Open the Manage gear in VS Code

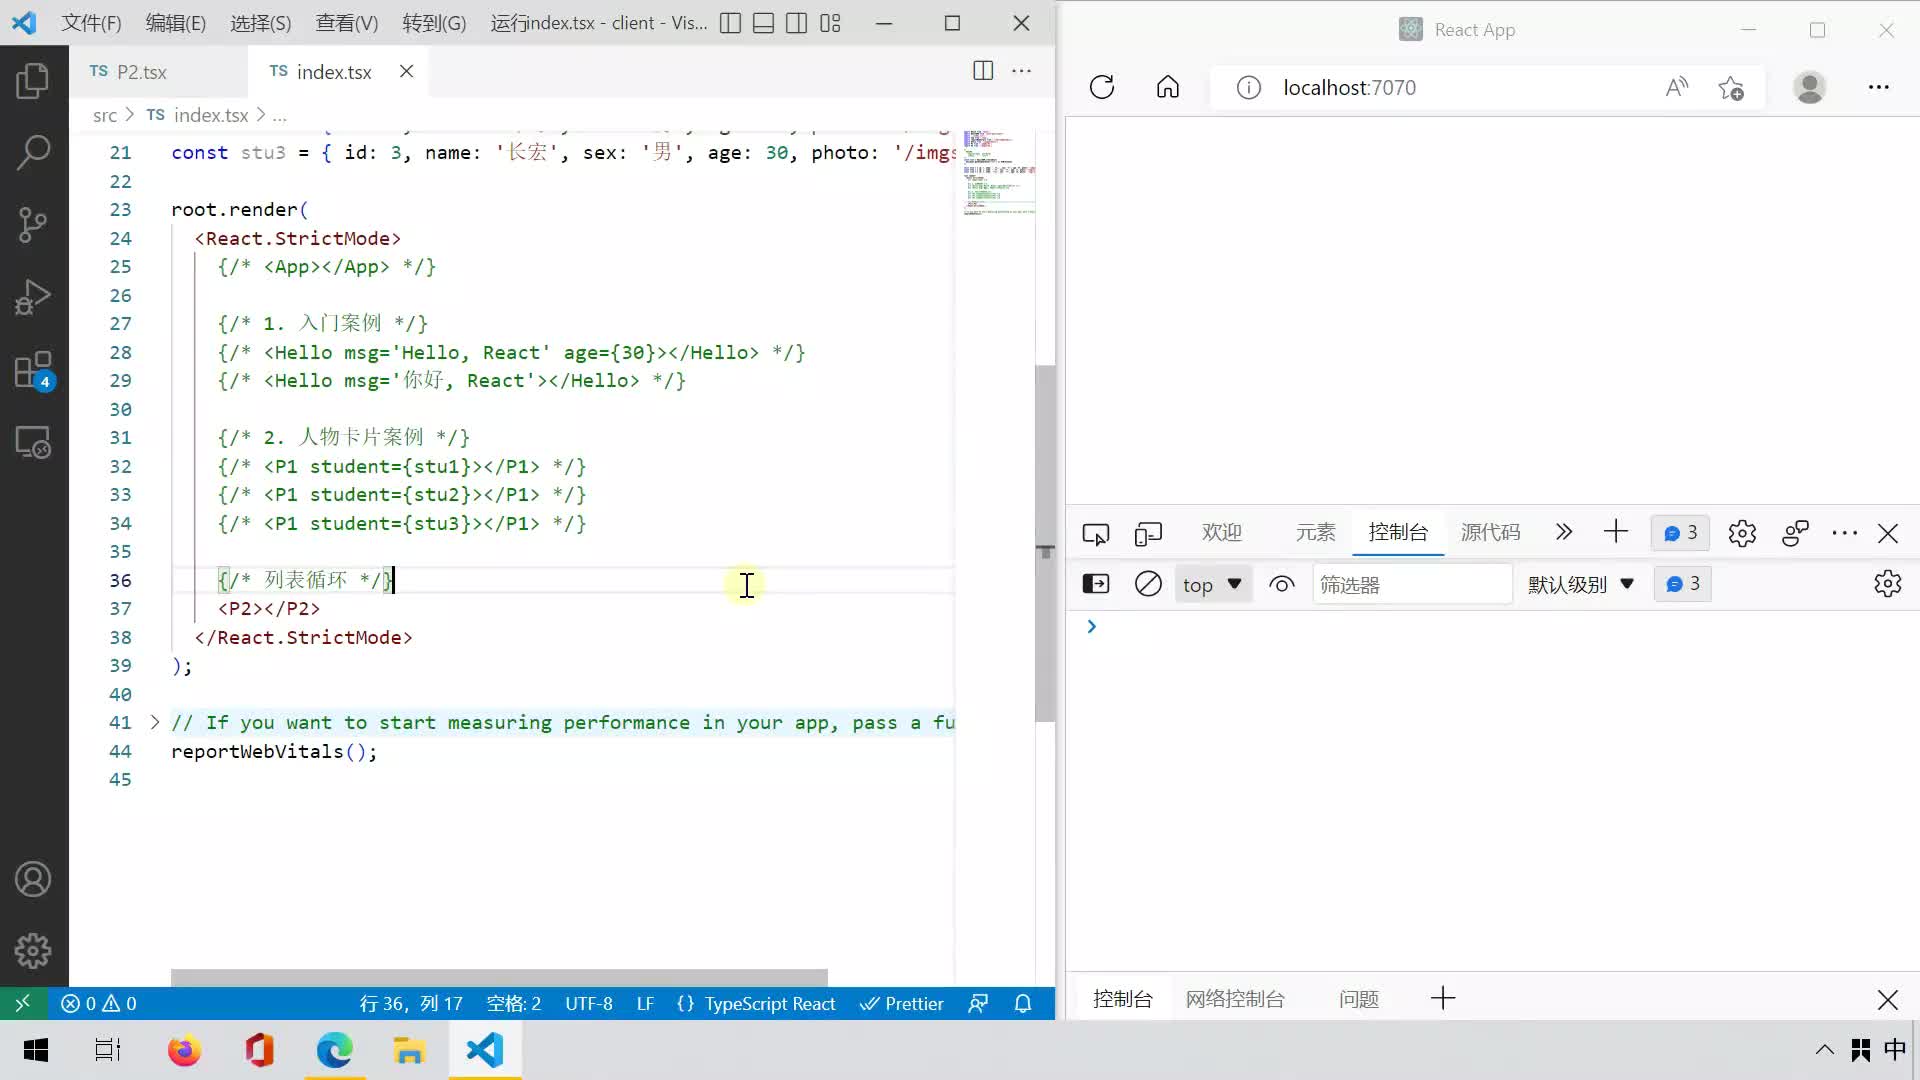point(33,950)
